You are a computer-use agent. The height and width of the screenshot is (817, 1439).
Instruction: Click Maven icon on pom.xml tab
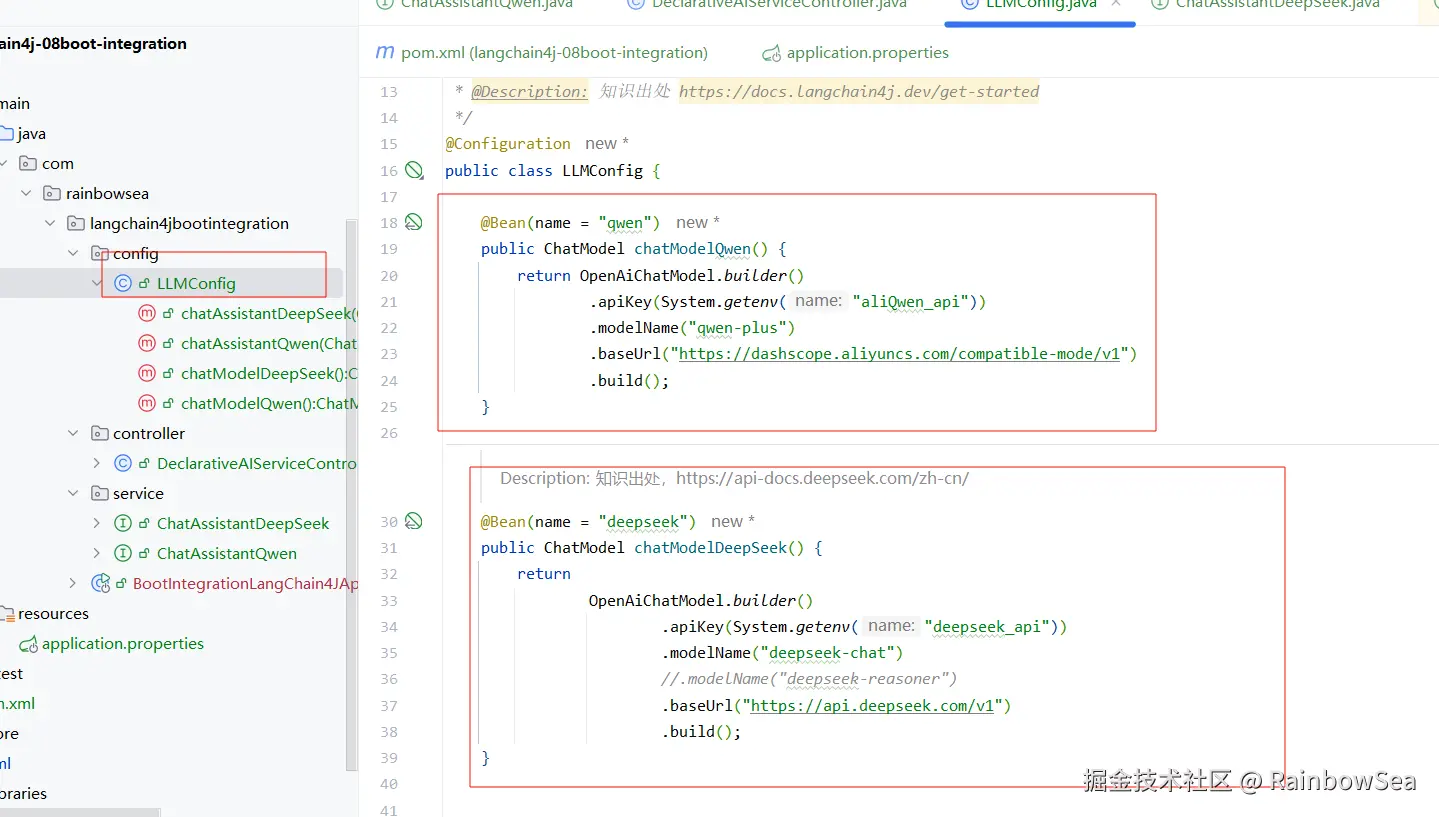385,52
